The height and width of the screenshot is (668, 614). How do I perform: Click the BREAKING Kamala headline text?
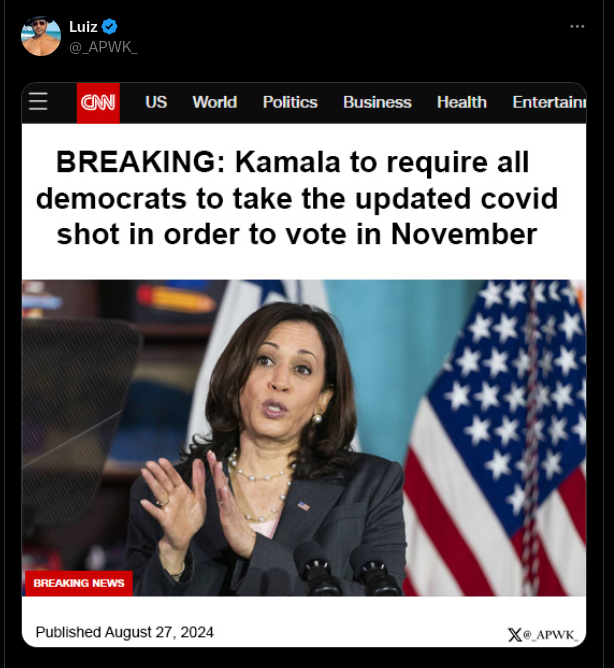click(297, 198)
